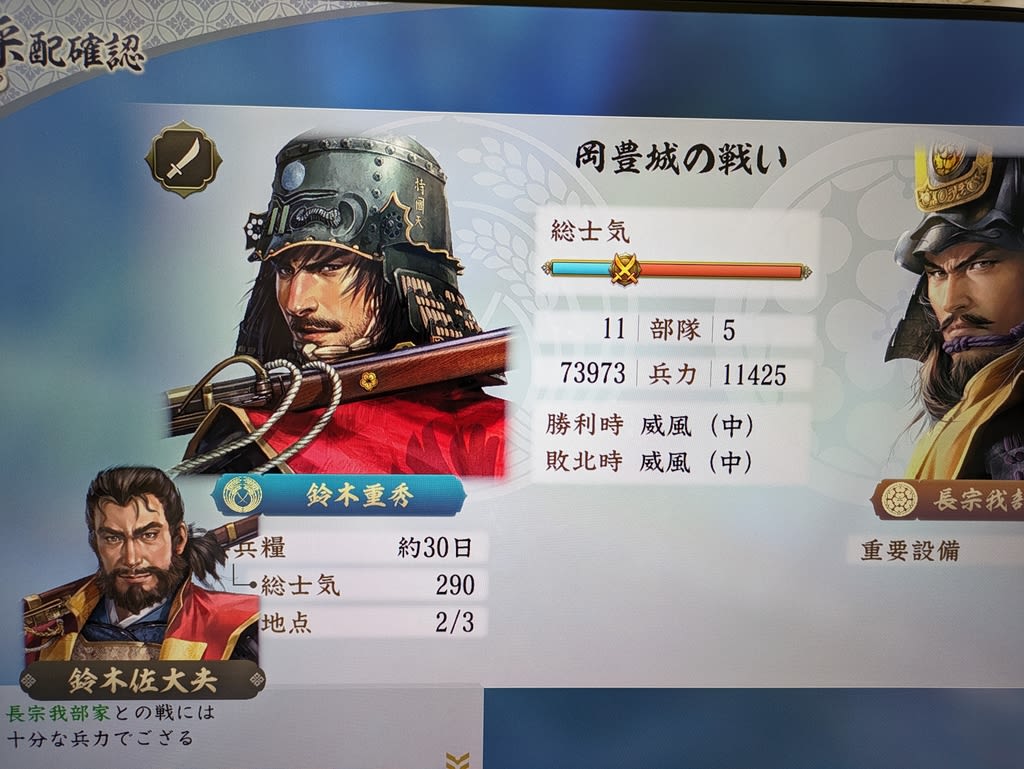Screen dimensions: 1024x769
Task: Click the crossed-swords morale marker
Action: (x=625, y=269)
